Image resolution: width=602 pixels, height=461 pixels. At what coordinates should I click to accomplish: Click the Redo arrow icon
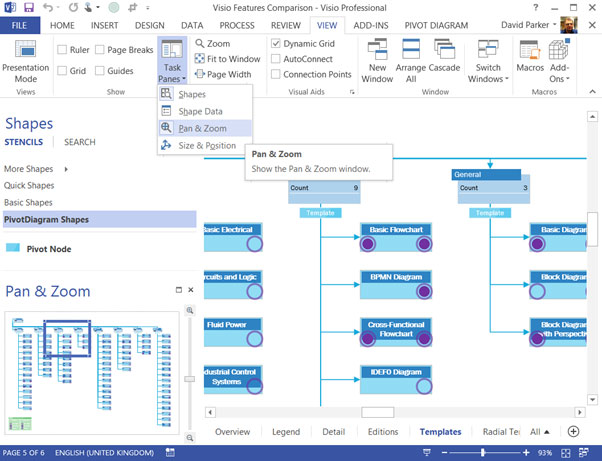[x=73, y=7]
